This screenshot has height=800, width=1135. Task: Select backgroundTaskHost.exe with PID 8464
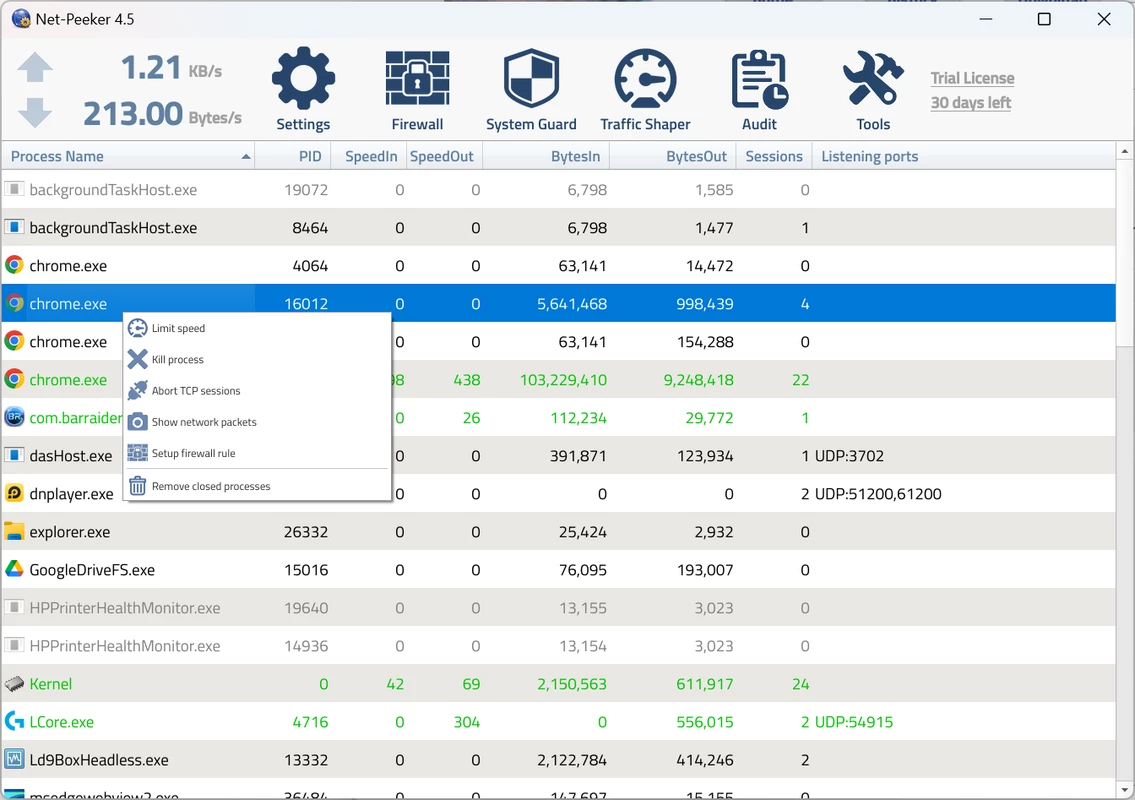(x=113, y=228)
